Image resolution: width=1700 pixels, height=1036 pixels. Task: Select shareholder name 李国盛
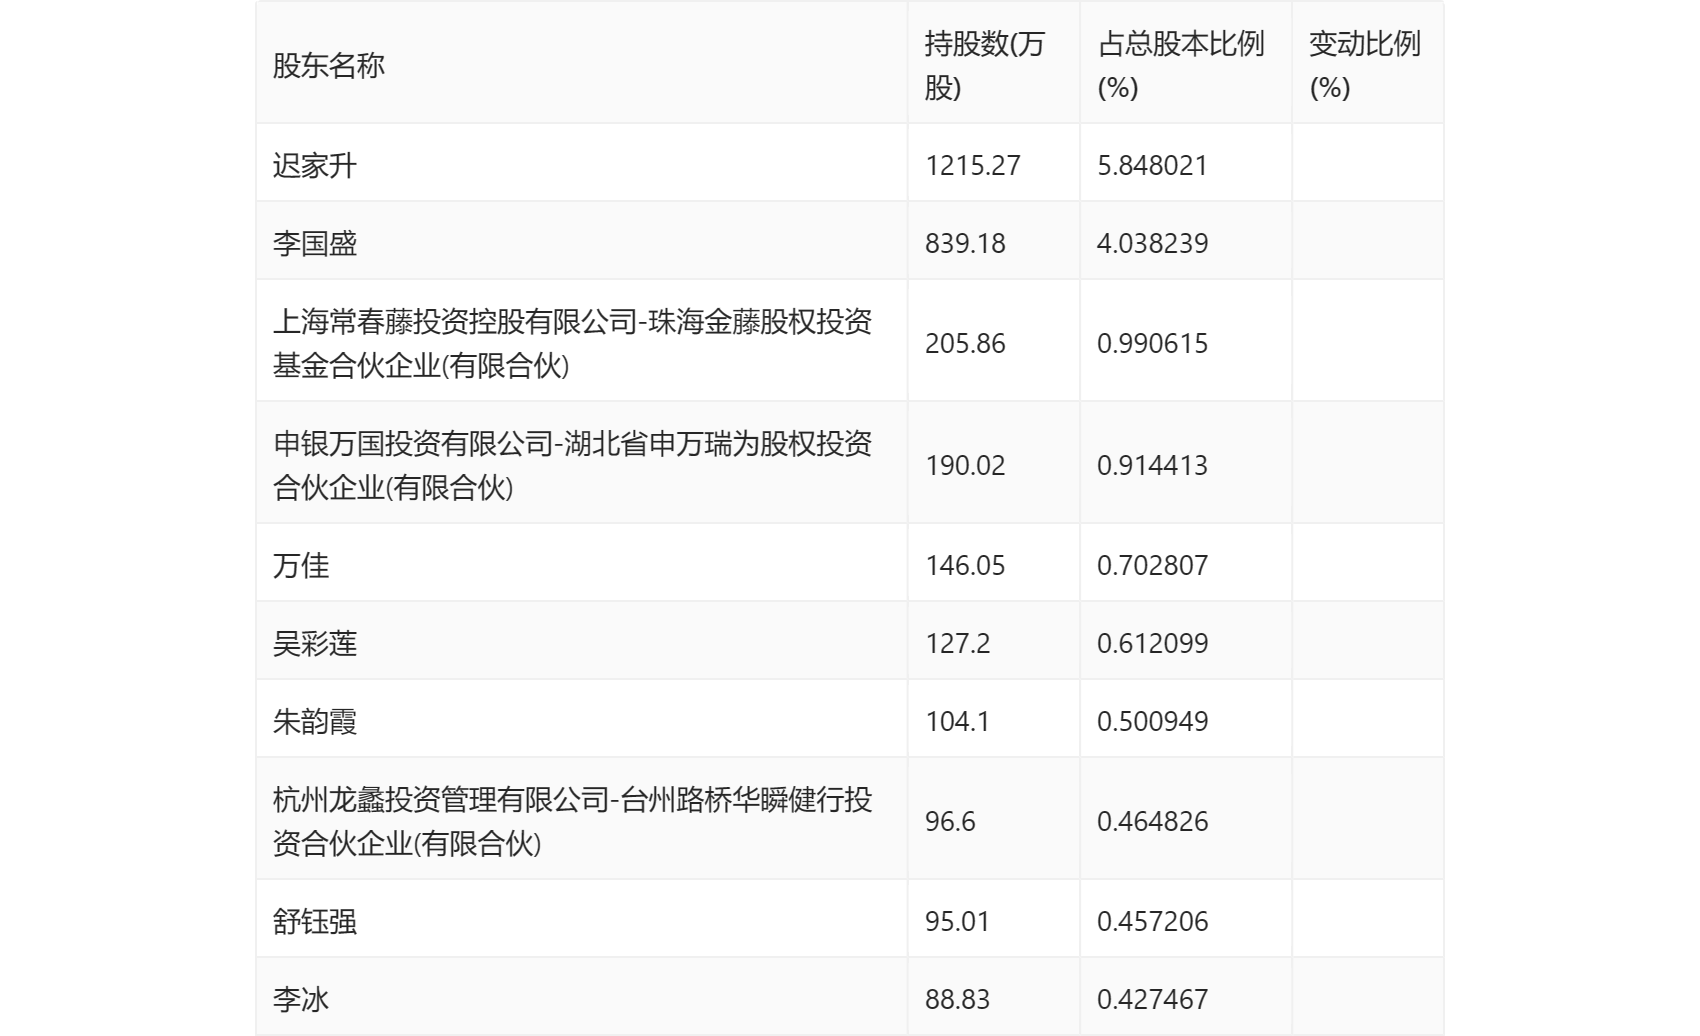(x=315, y=243)
